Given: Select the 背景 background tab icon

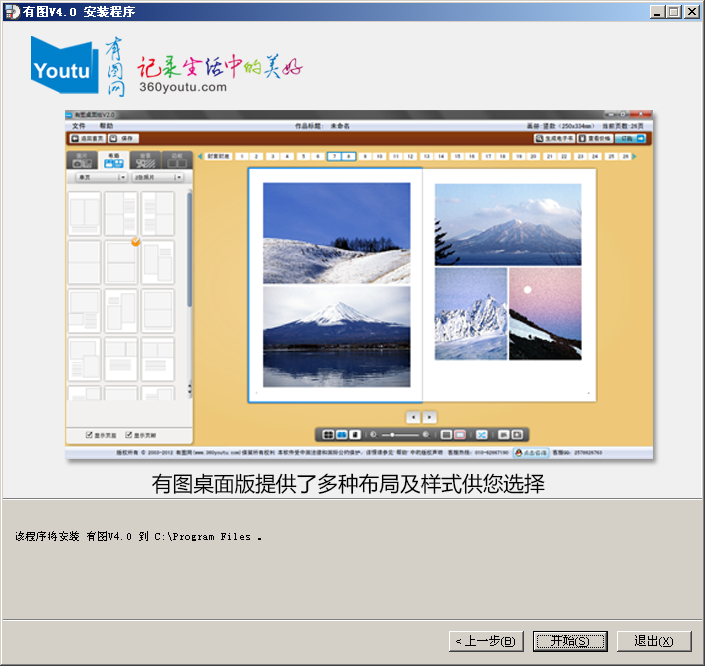Looking at the screenshot, I should point(145,160).
